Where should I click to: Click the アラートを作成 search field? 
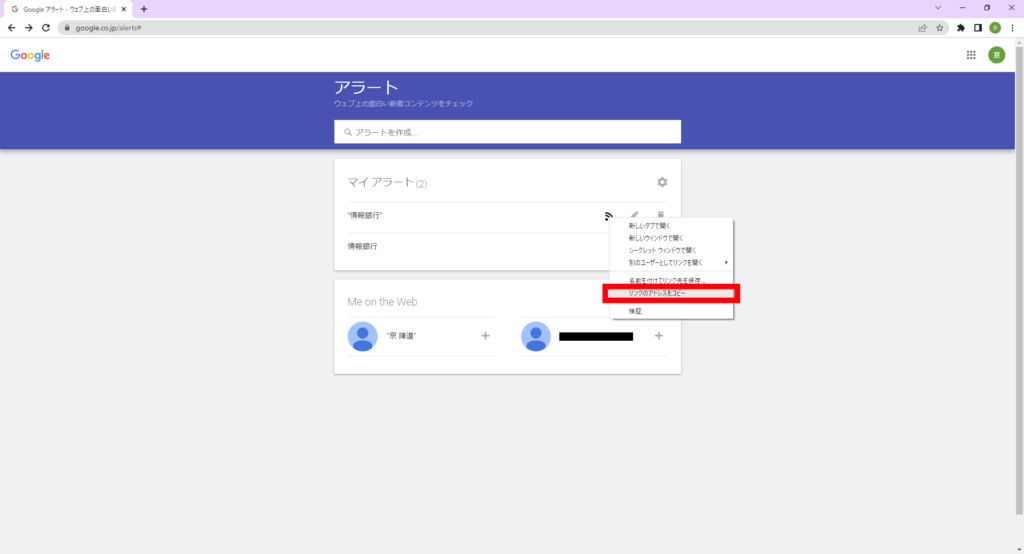click(507, 132)
